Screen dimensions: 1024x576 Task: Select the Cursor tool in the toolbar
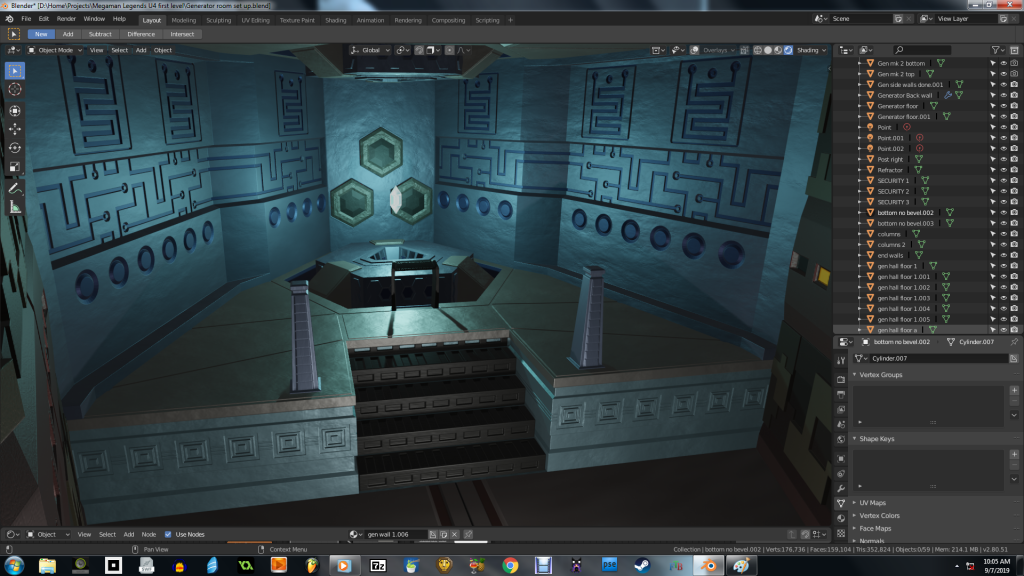pos(15,89)
